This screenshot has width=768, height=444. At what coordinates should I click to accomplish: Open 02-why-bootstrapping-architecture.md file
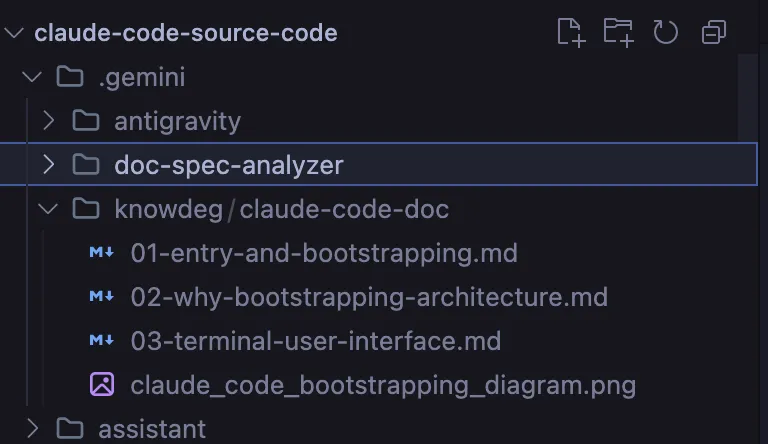(369, 297)
